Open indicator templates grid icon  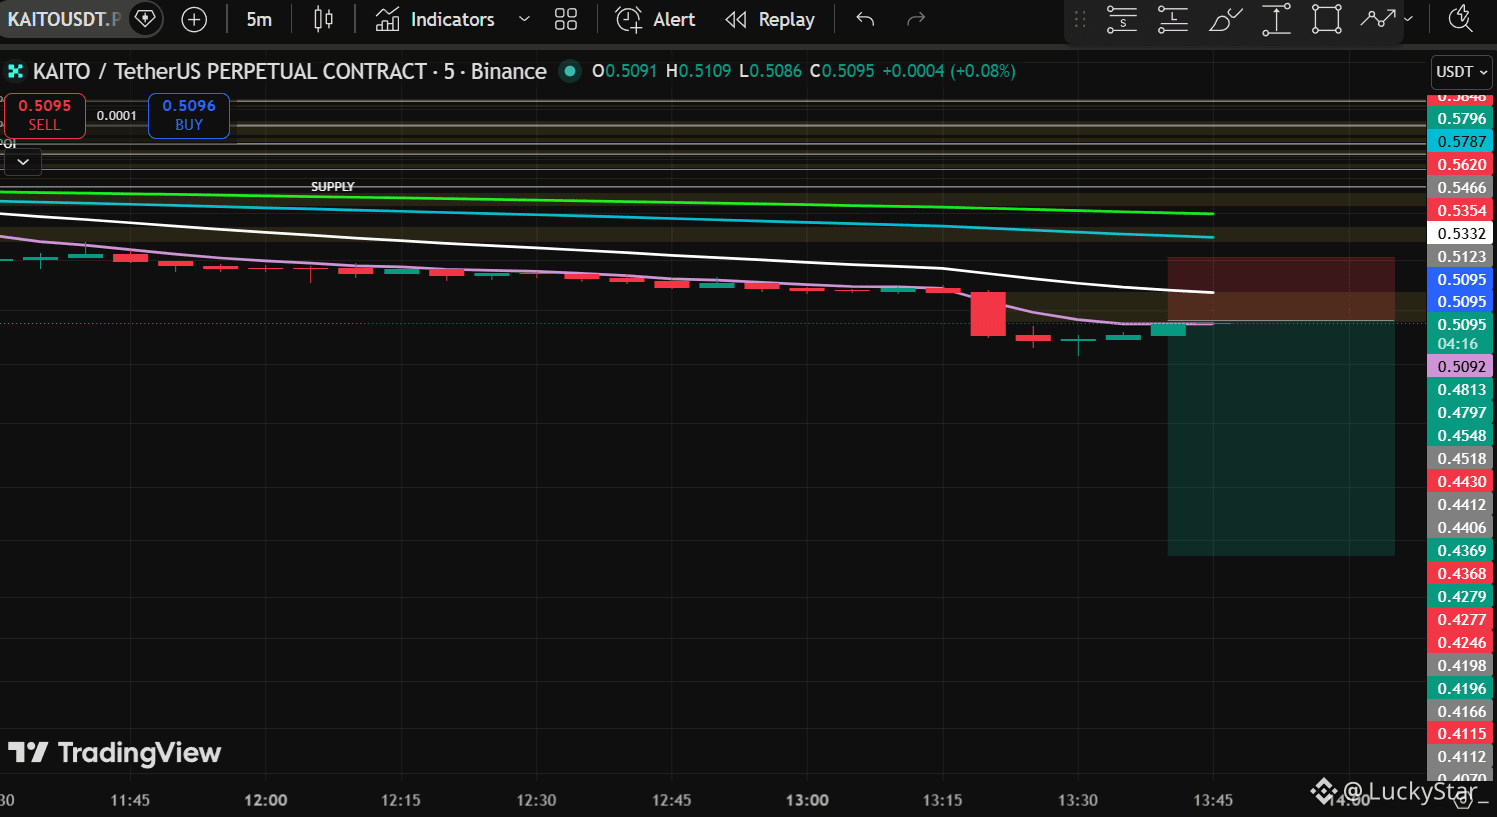[566, 19]
